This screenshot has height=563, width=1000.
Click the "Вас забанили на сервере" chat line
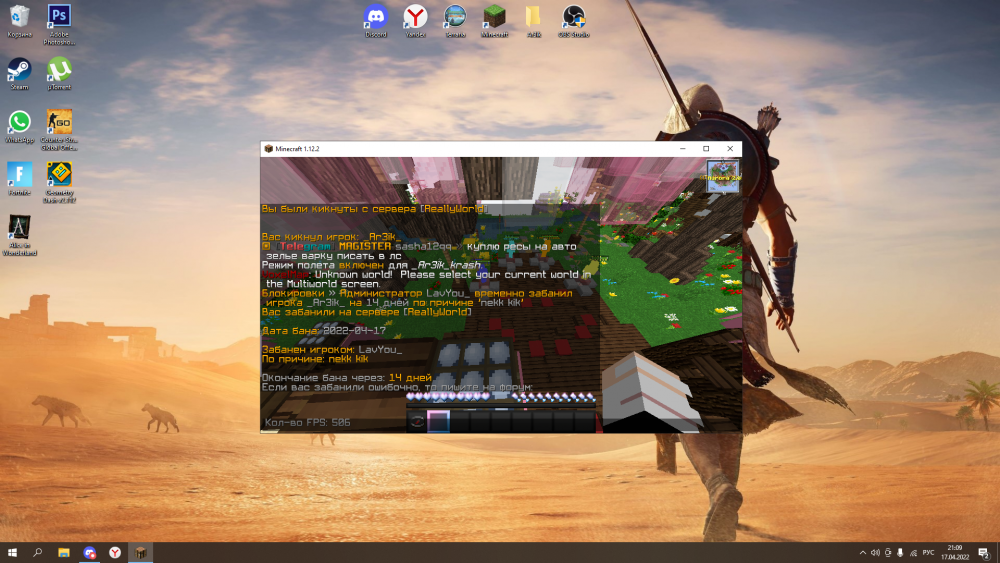(x=367, y=312)
